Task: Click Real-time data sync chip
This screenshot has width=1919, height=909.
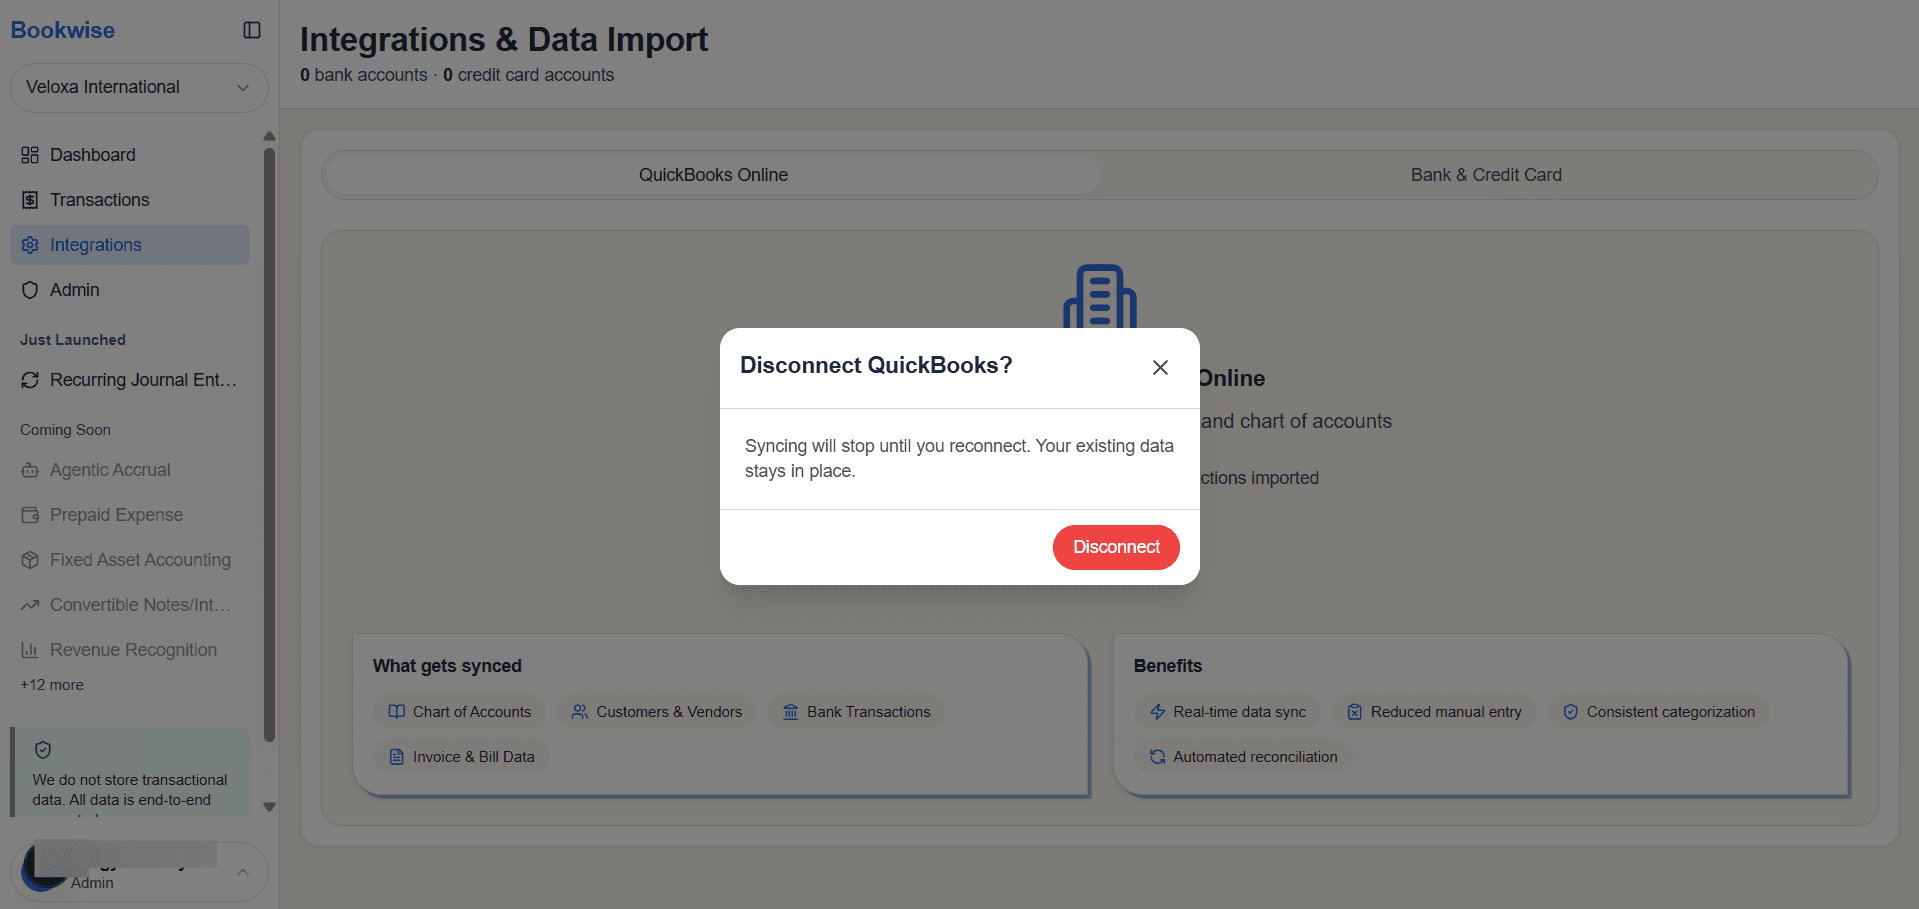Action: coord(1228,712)
